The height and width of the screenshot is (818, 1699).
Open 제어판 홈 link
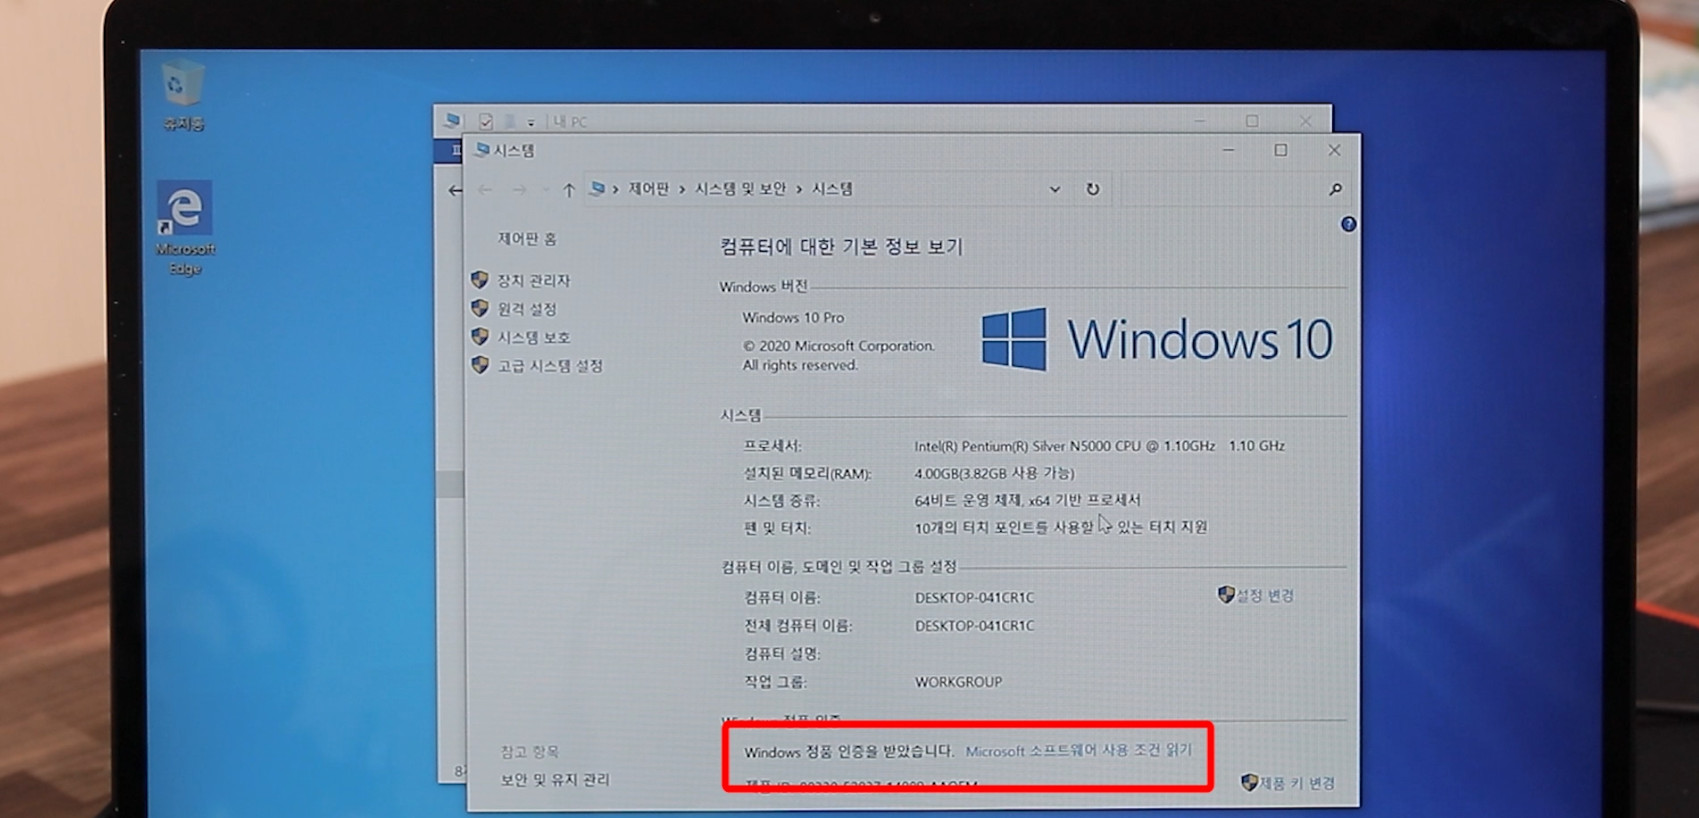pos(527,239)
